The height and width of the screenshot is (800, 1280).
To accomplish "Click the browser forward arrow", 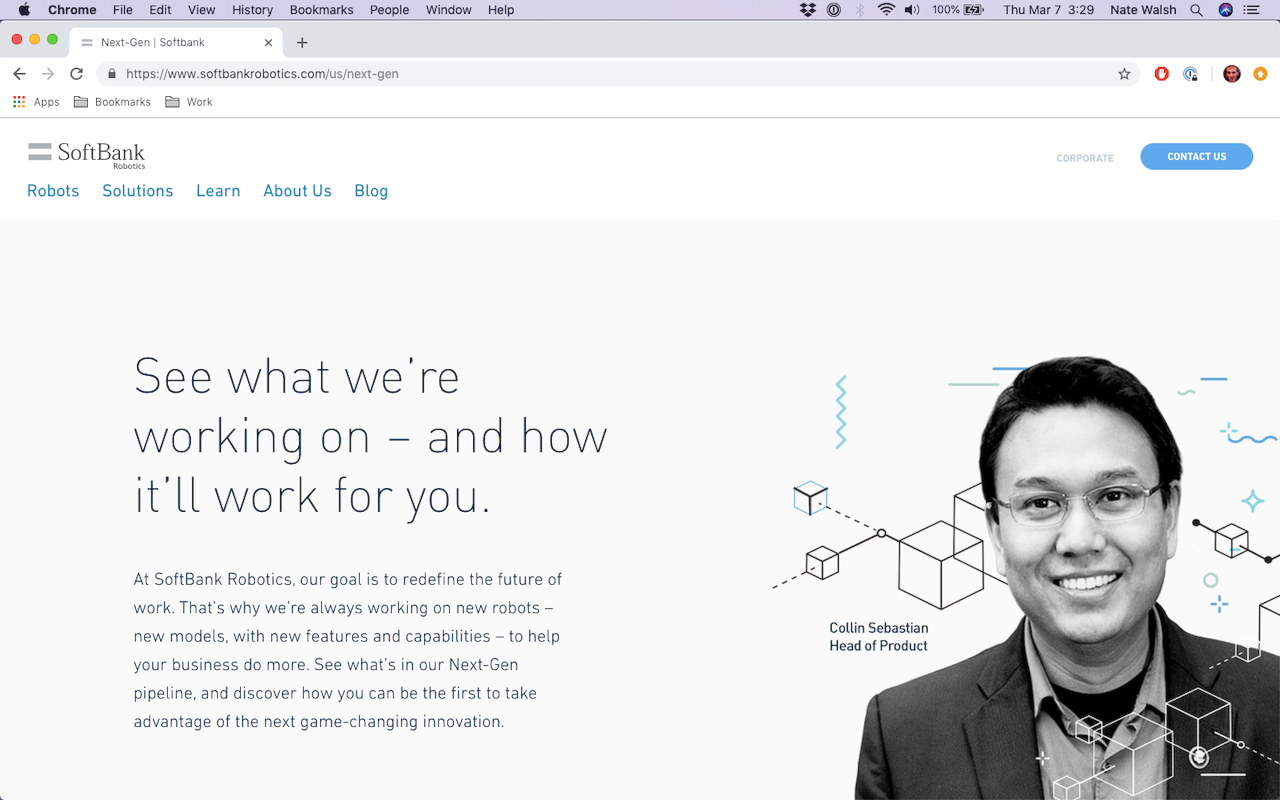I will coord(48,74).
